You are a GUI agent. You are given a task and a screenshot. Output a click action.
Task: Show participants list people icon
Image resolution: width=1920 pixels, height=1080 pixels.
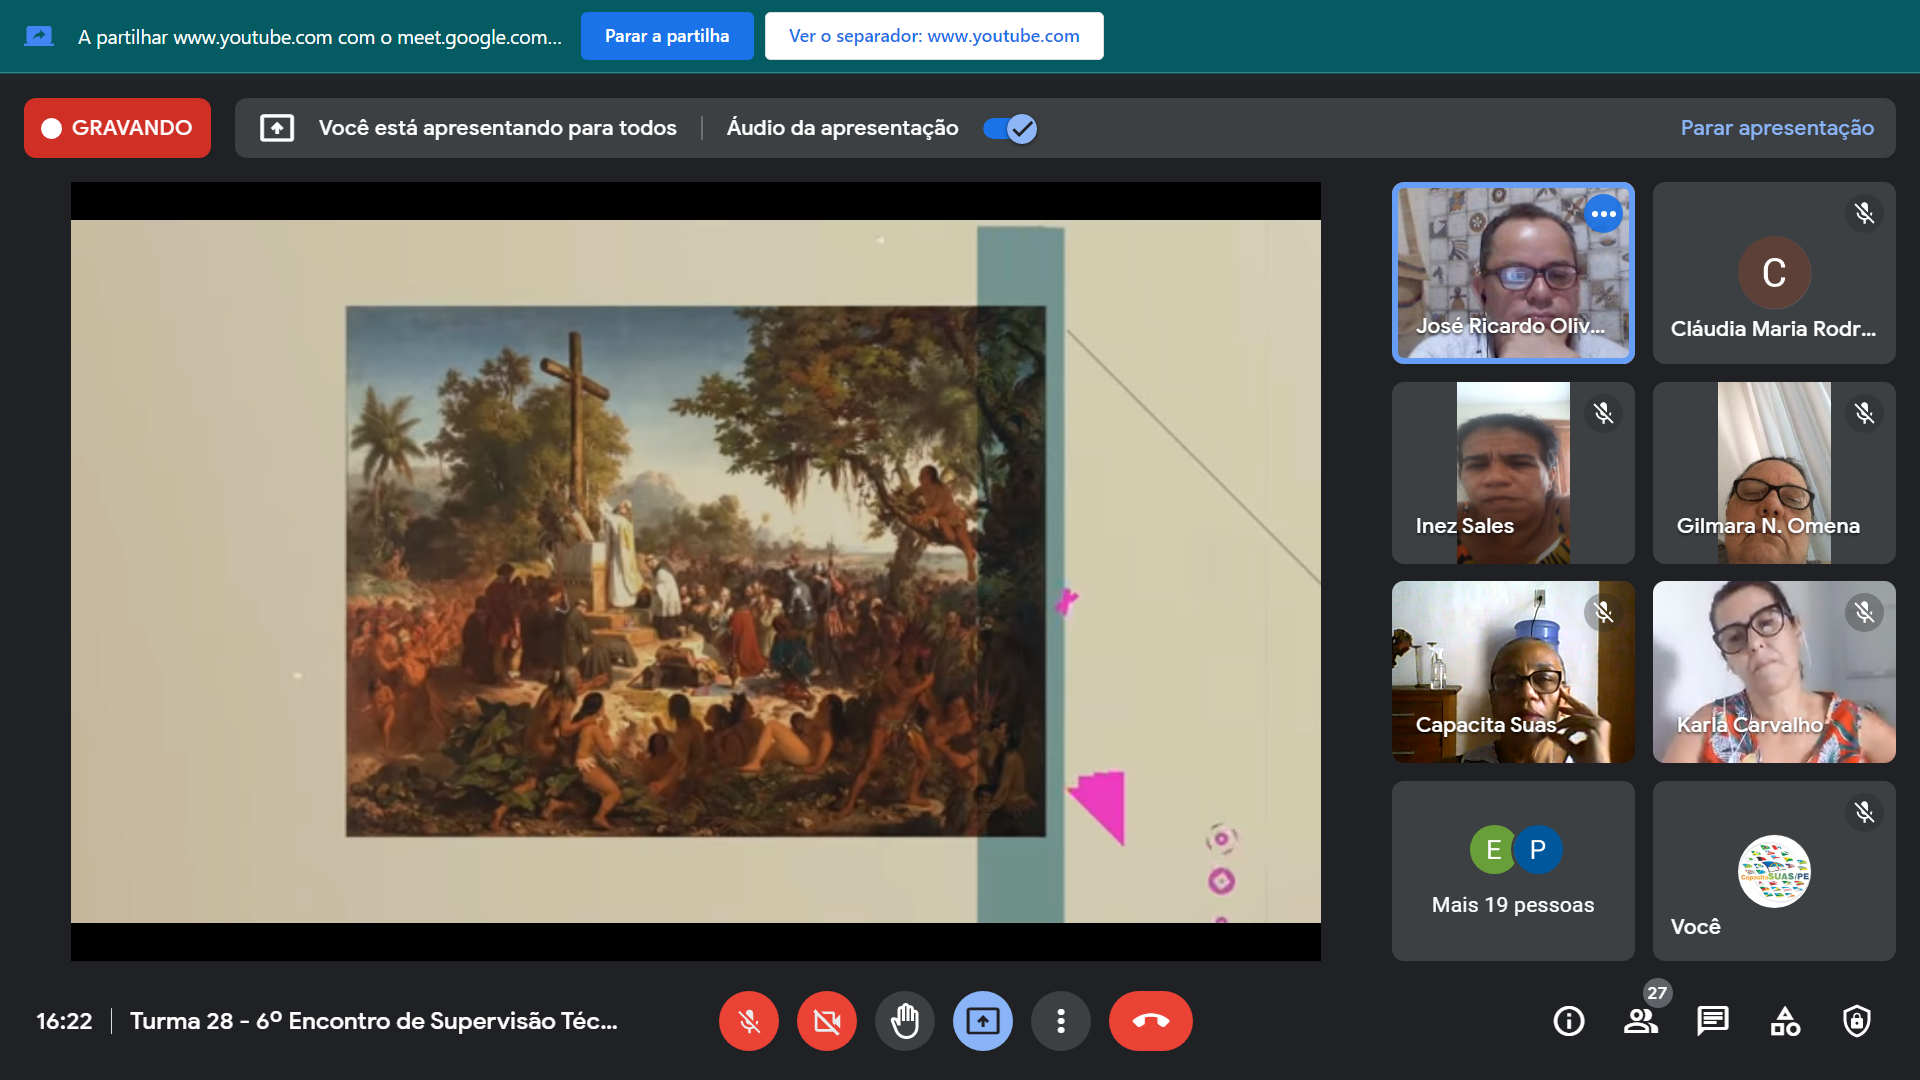pos(1640,1021)
